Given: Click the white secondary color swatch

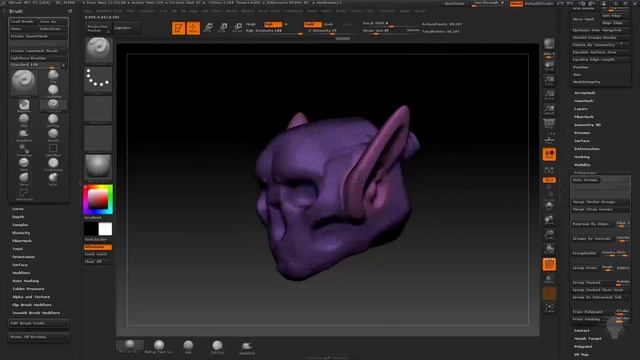Looking at the screenshot, I should click(x=105, y=229).
